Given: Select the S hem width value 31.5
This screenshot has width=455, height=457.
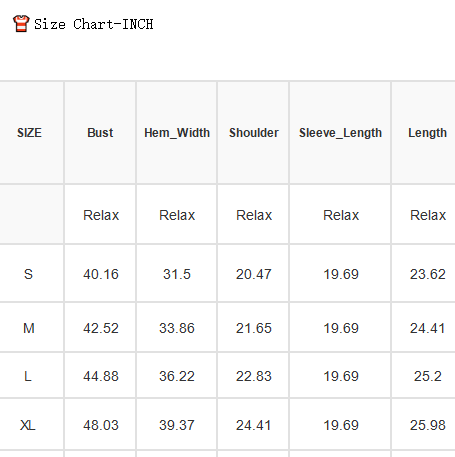Looking at the screenshot, I should pos(177,274).
